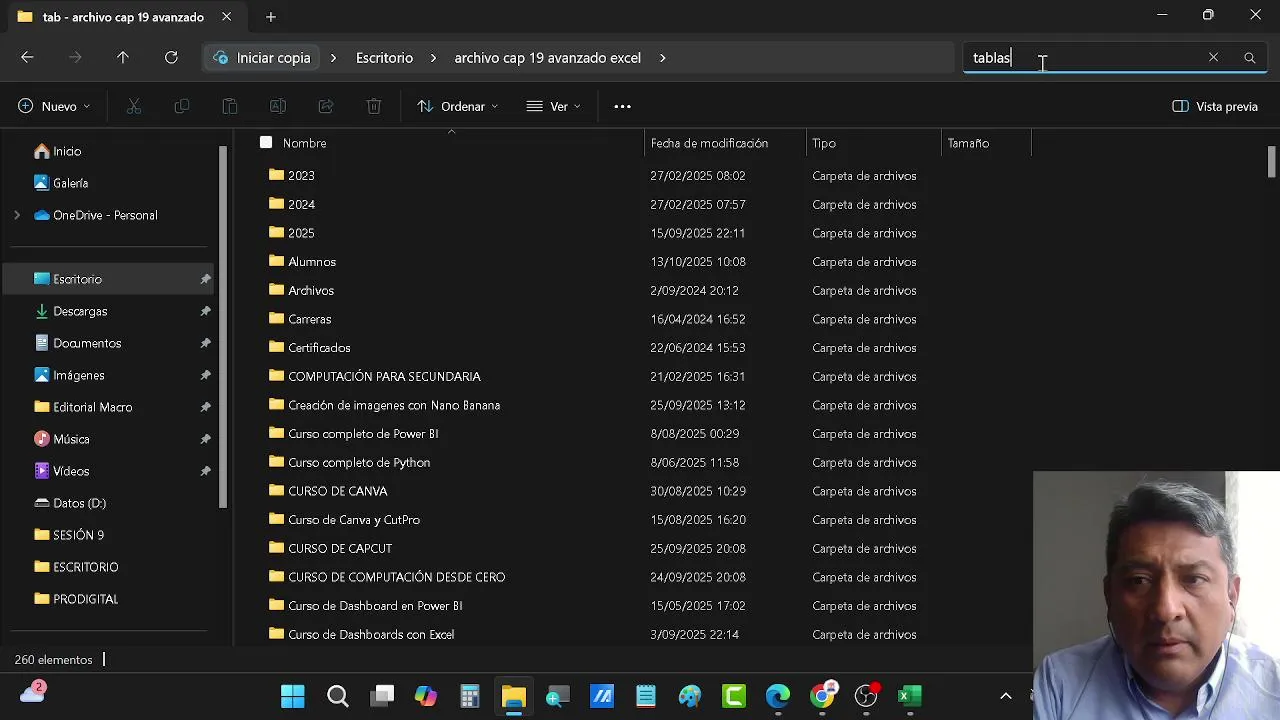Switch to Excel on the taskbar

point(910,696)
